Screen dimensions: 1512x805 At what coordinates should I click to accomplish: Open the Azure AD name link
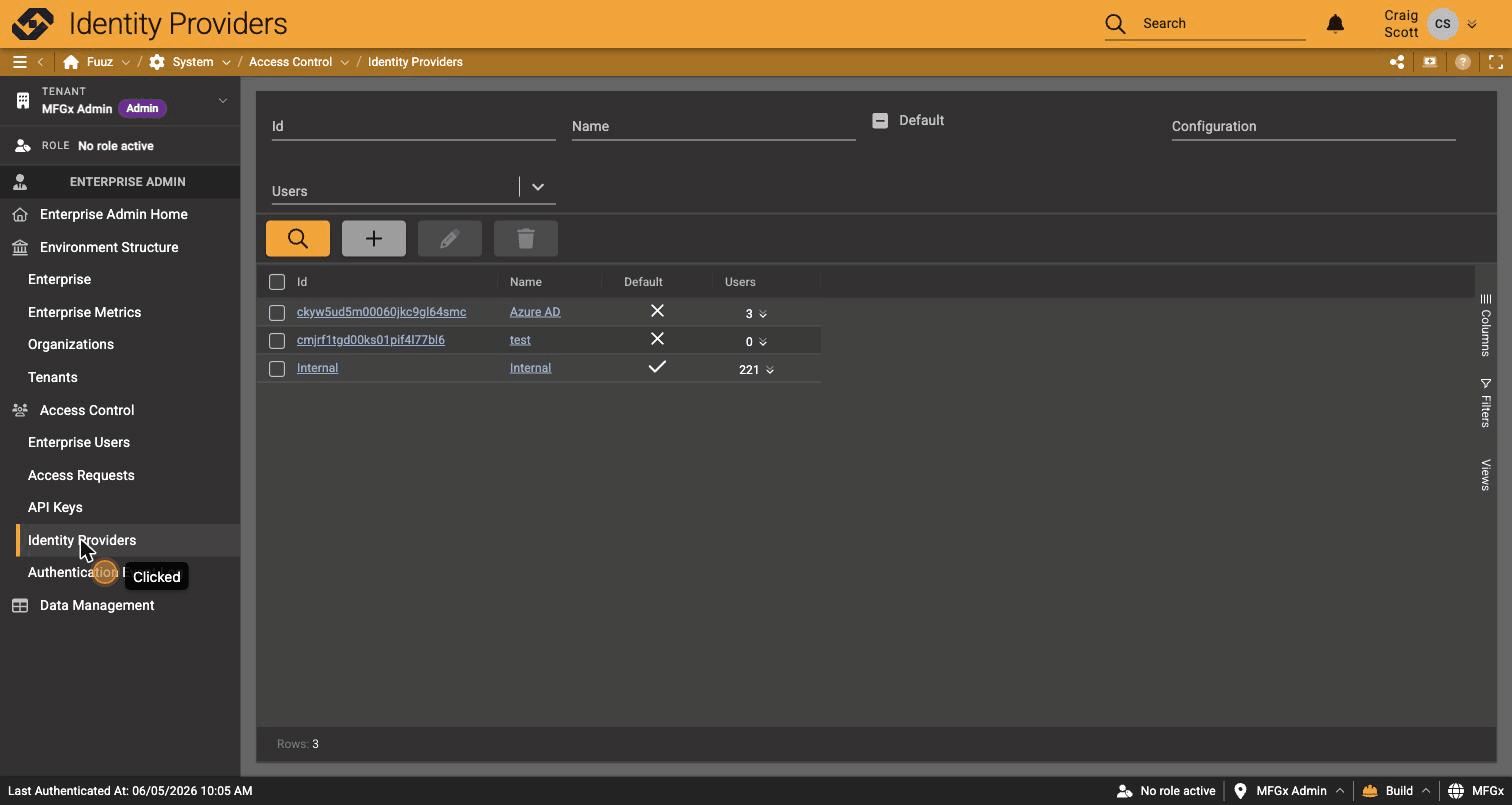tap(535, 312)
